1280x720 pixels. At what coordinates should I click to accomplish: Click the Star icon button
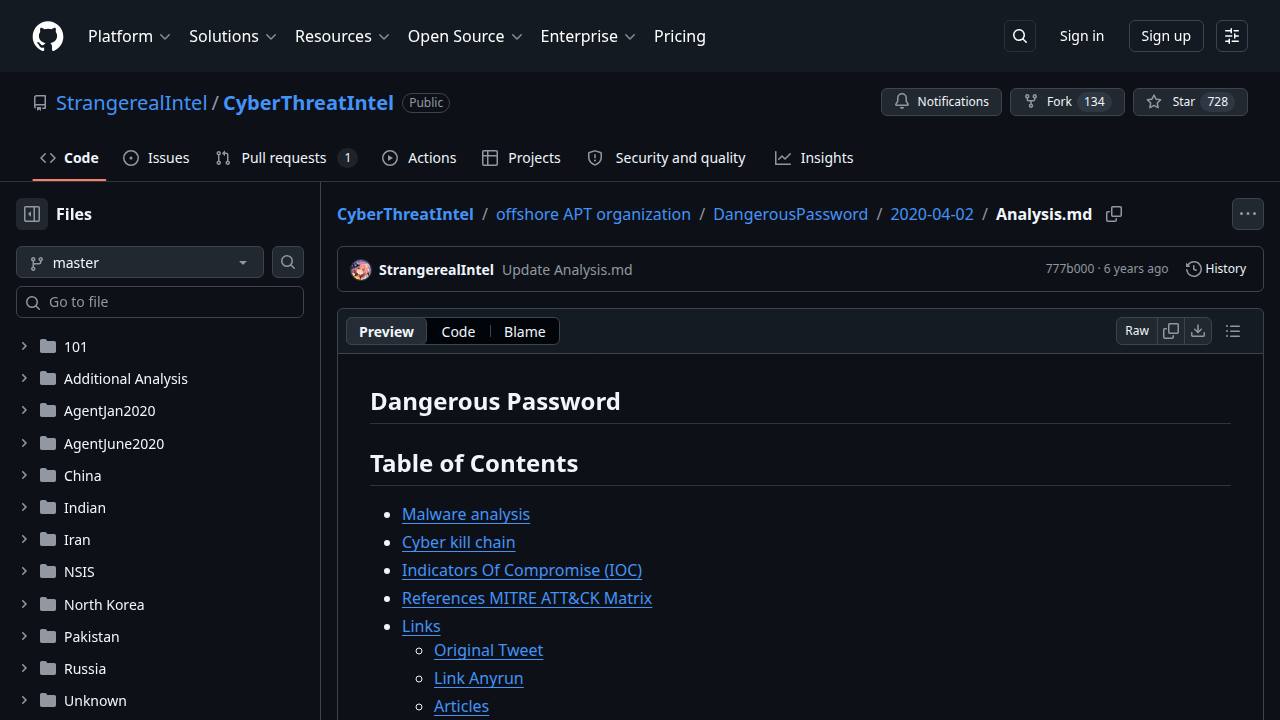[x=1190, y=102]
